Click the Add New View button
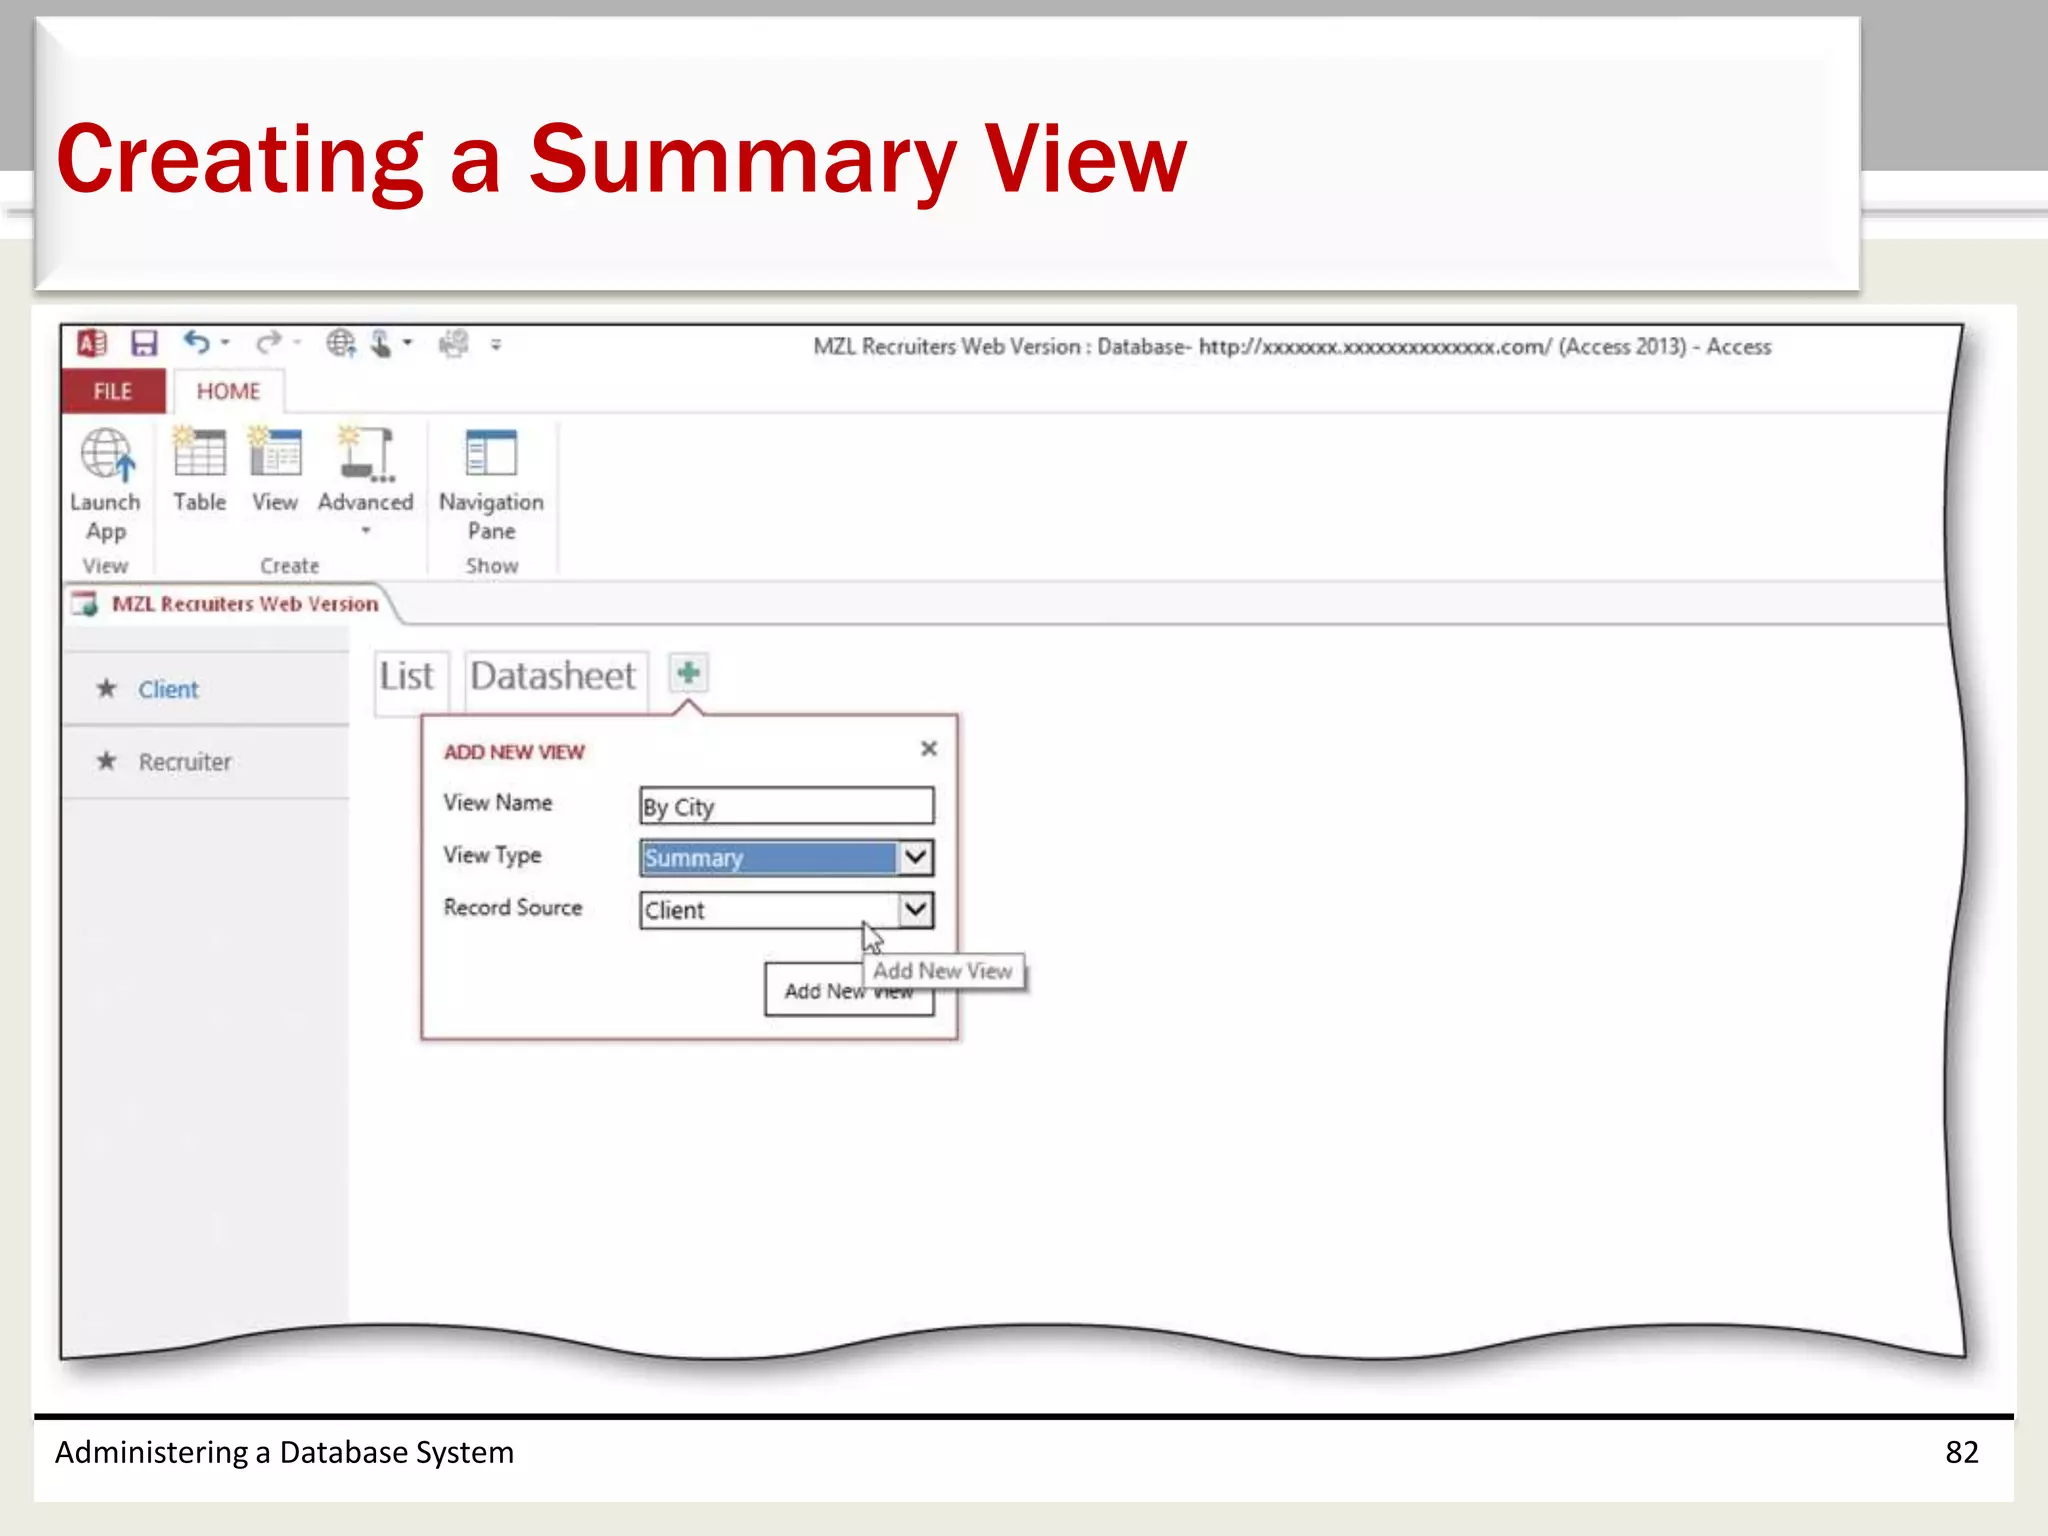 click(x=849, y=990)
